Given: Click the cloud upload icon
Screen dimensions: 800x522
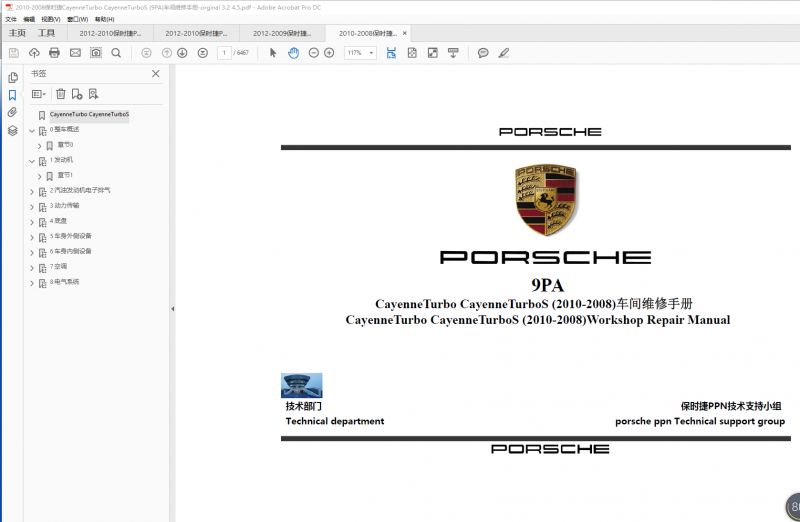Looking at the screenshot, I should tap(34, 53).
